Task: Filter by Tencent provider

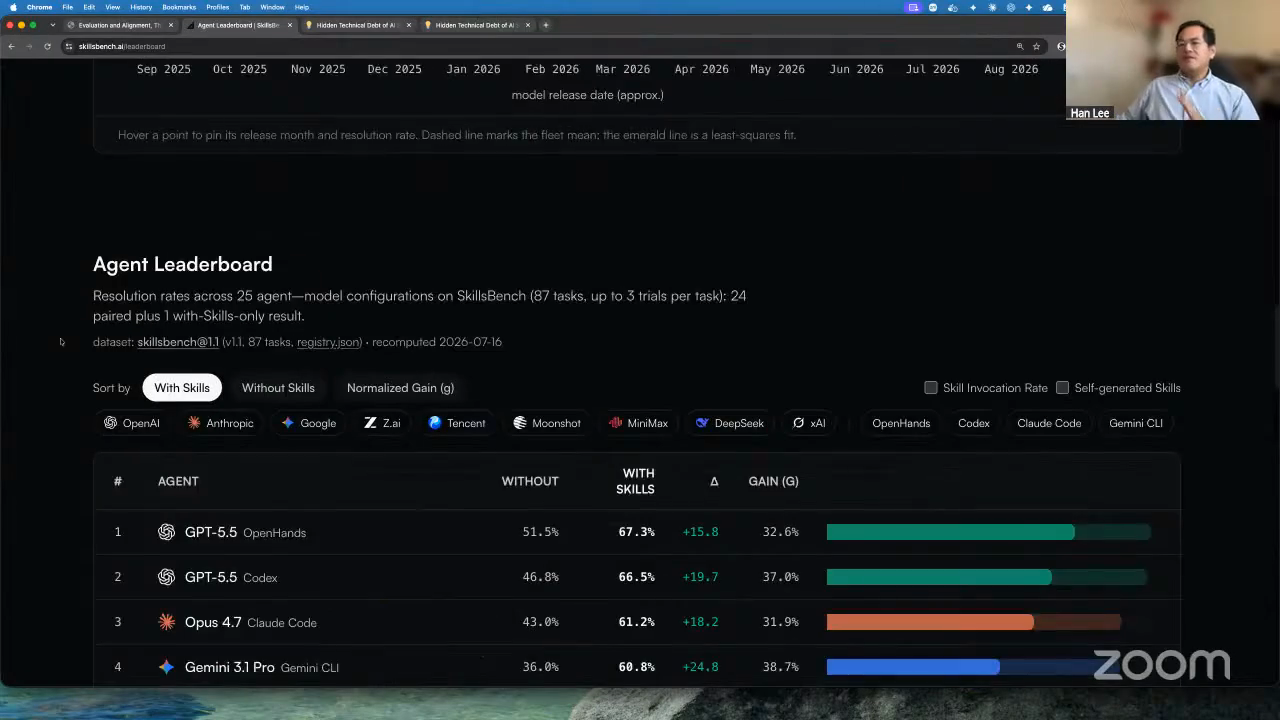Action: 457,423
